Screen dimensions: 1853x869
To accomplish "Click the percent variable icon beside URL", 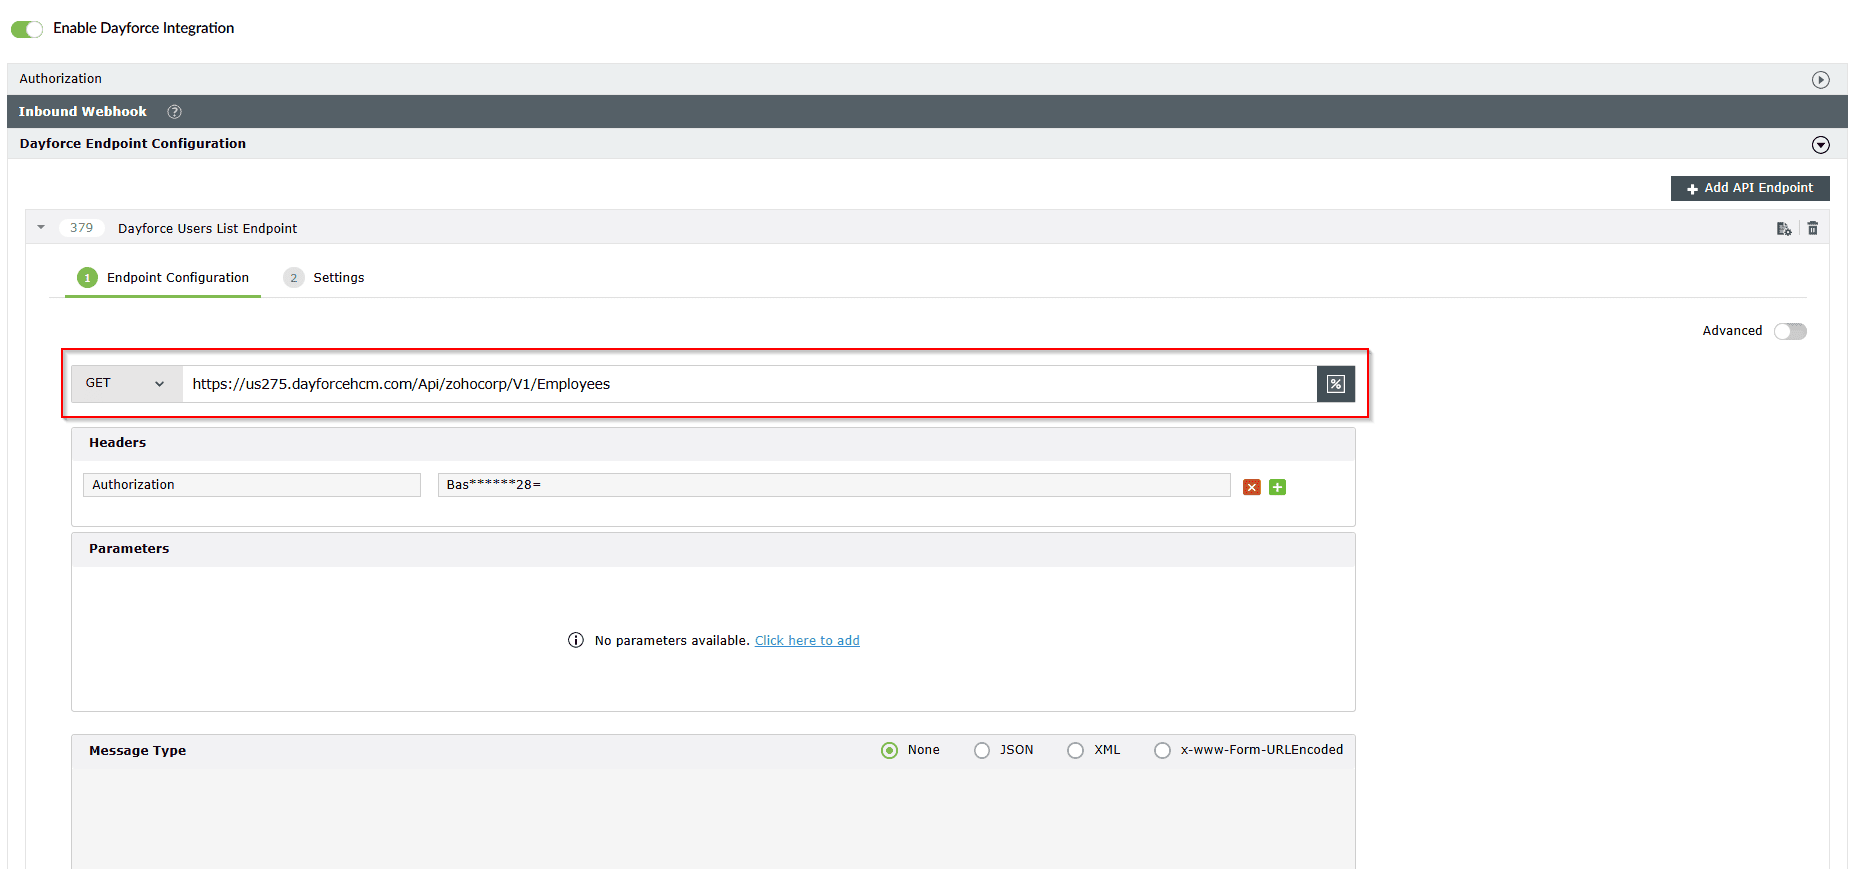I will pyautogui.click(x=1335, y=384).
